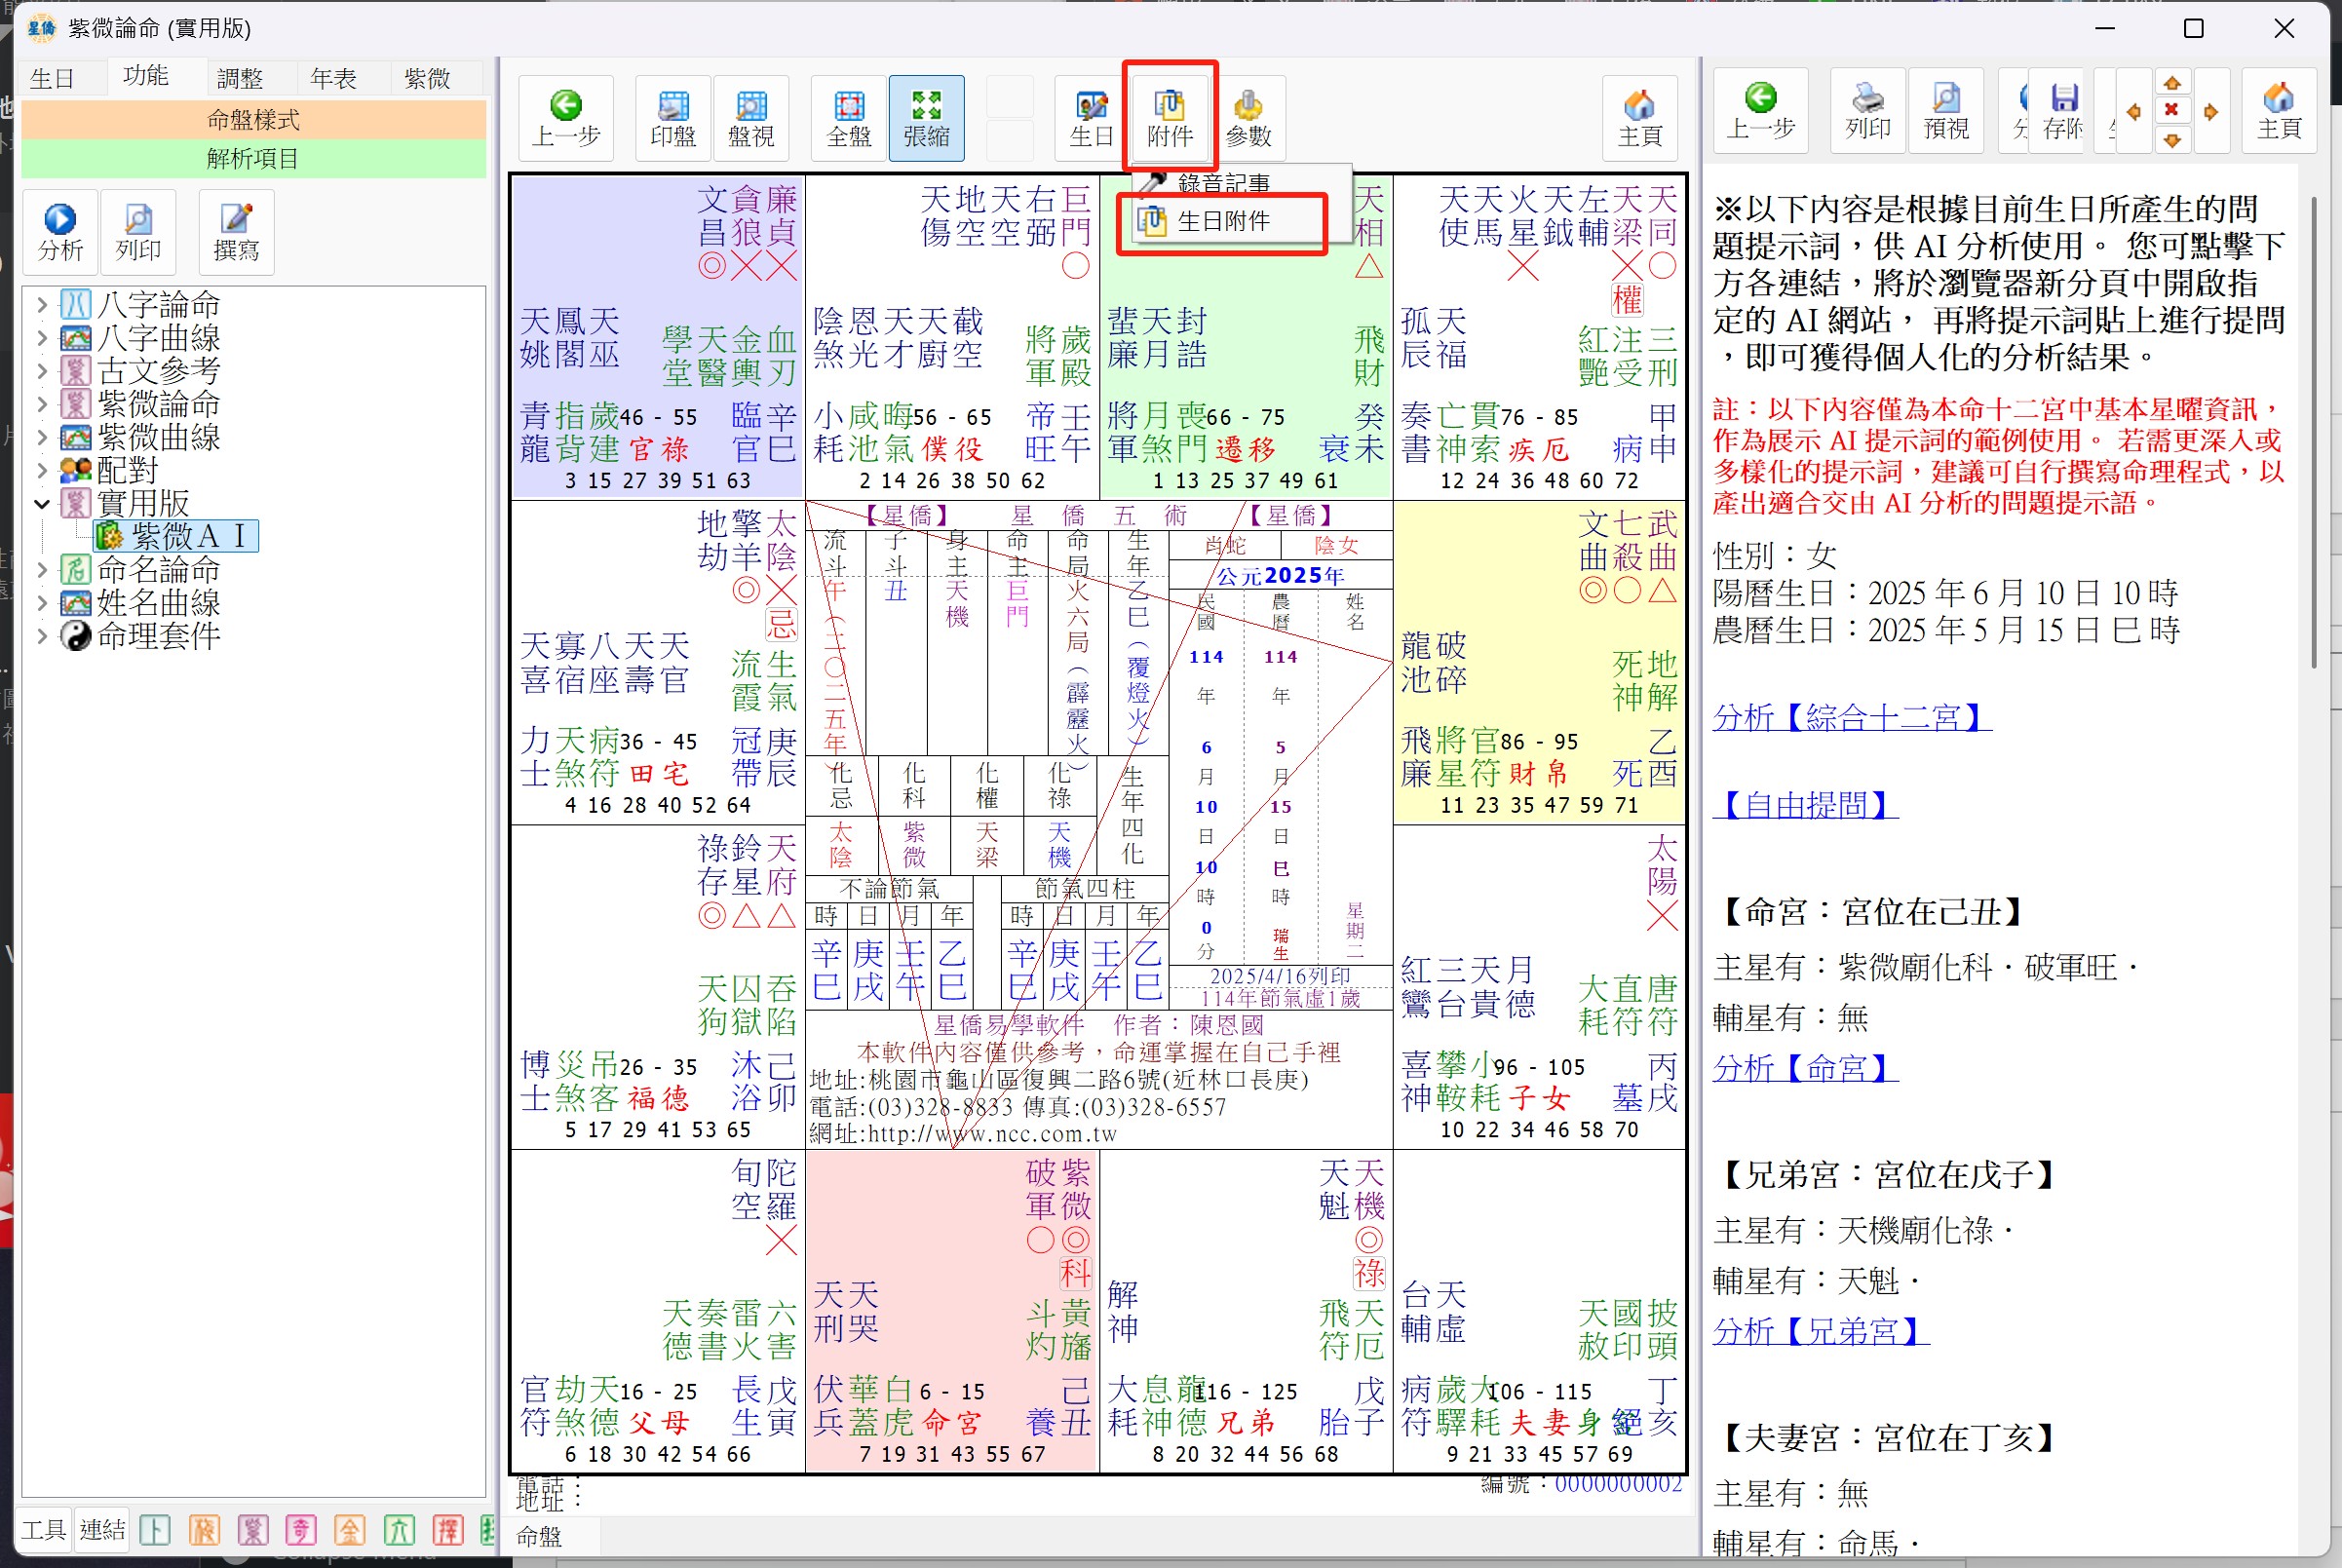Viewport: 2342px width, 1568px height.
Task: Open link 分析【綜合十二宮】
Action: pyautogui.click(x=1851, y=717)
